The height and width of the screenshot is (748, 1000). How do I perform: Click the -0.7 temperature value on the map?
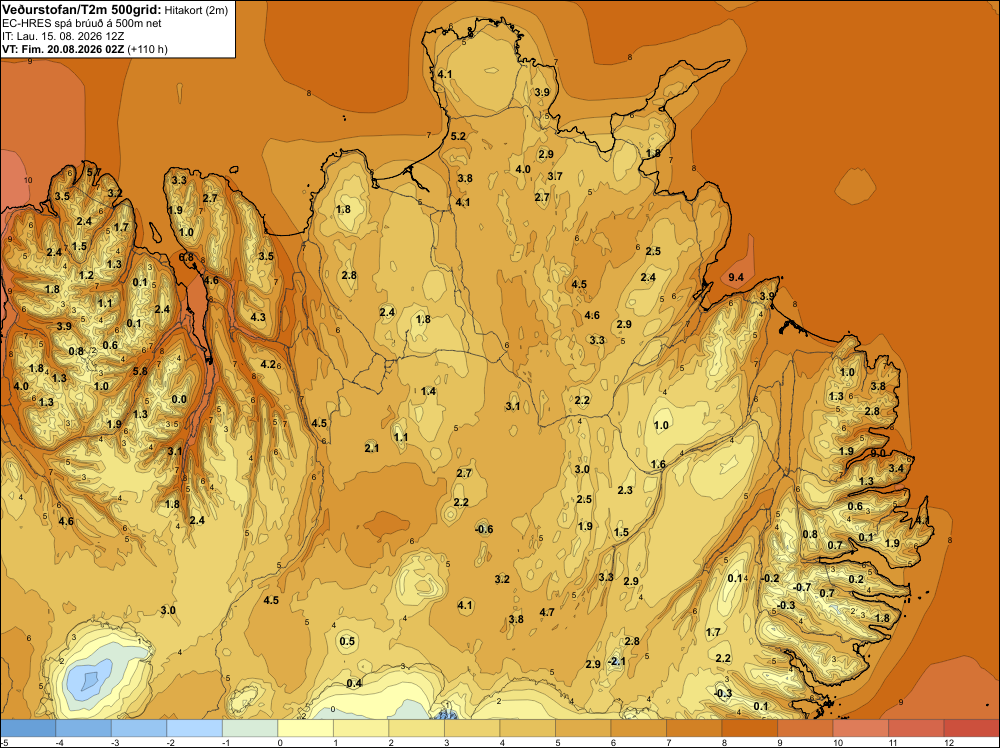pos(802,587)
